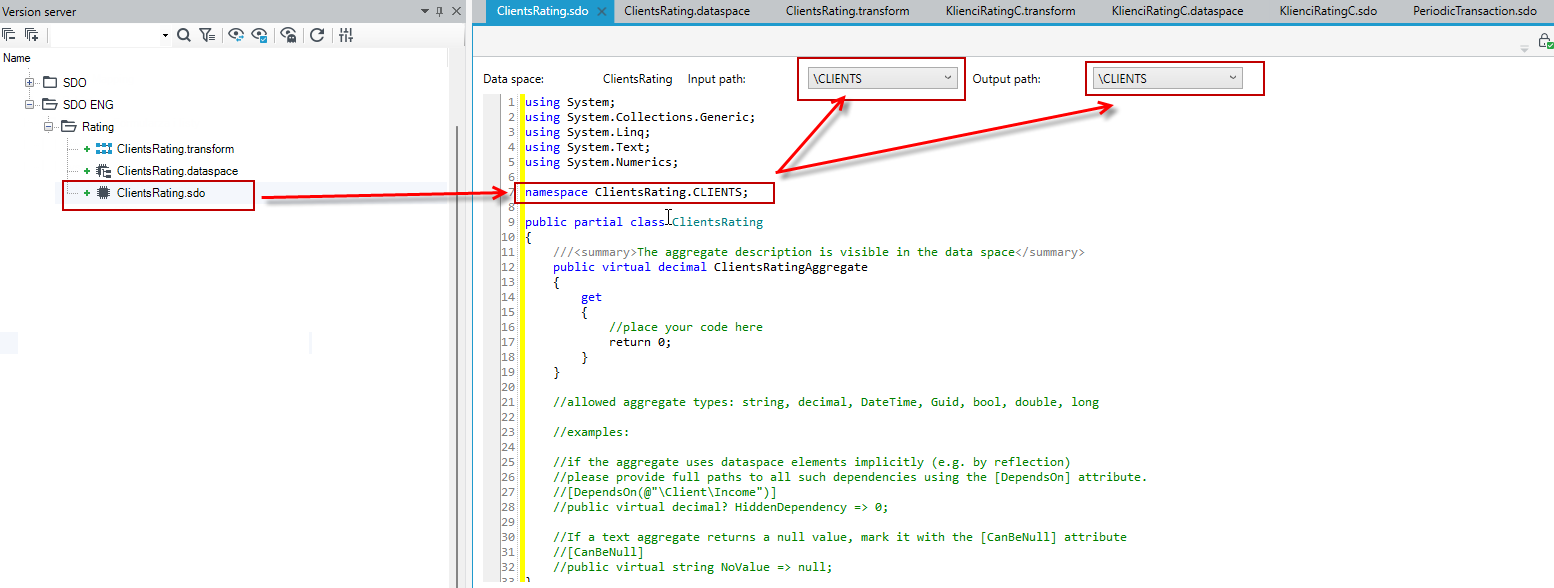Open the Output path \CLIENTS dropdown
This screenshot has width=1554, height=588.
point(1167,78)
